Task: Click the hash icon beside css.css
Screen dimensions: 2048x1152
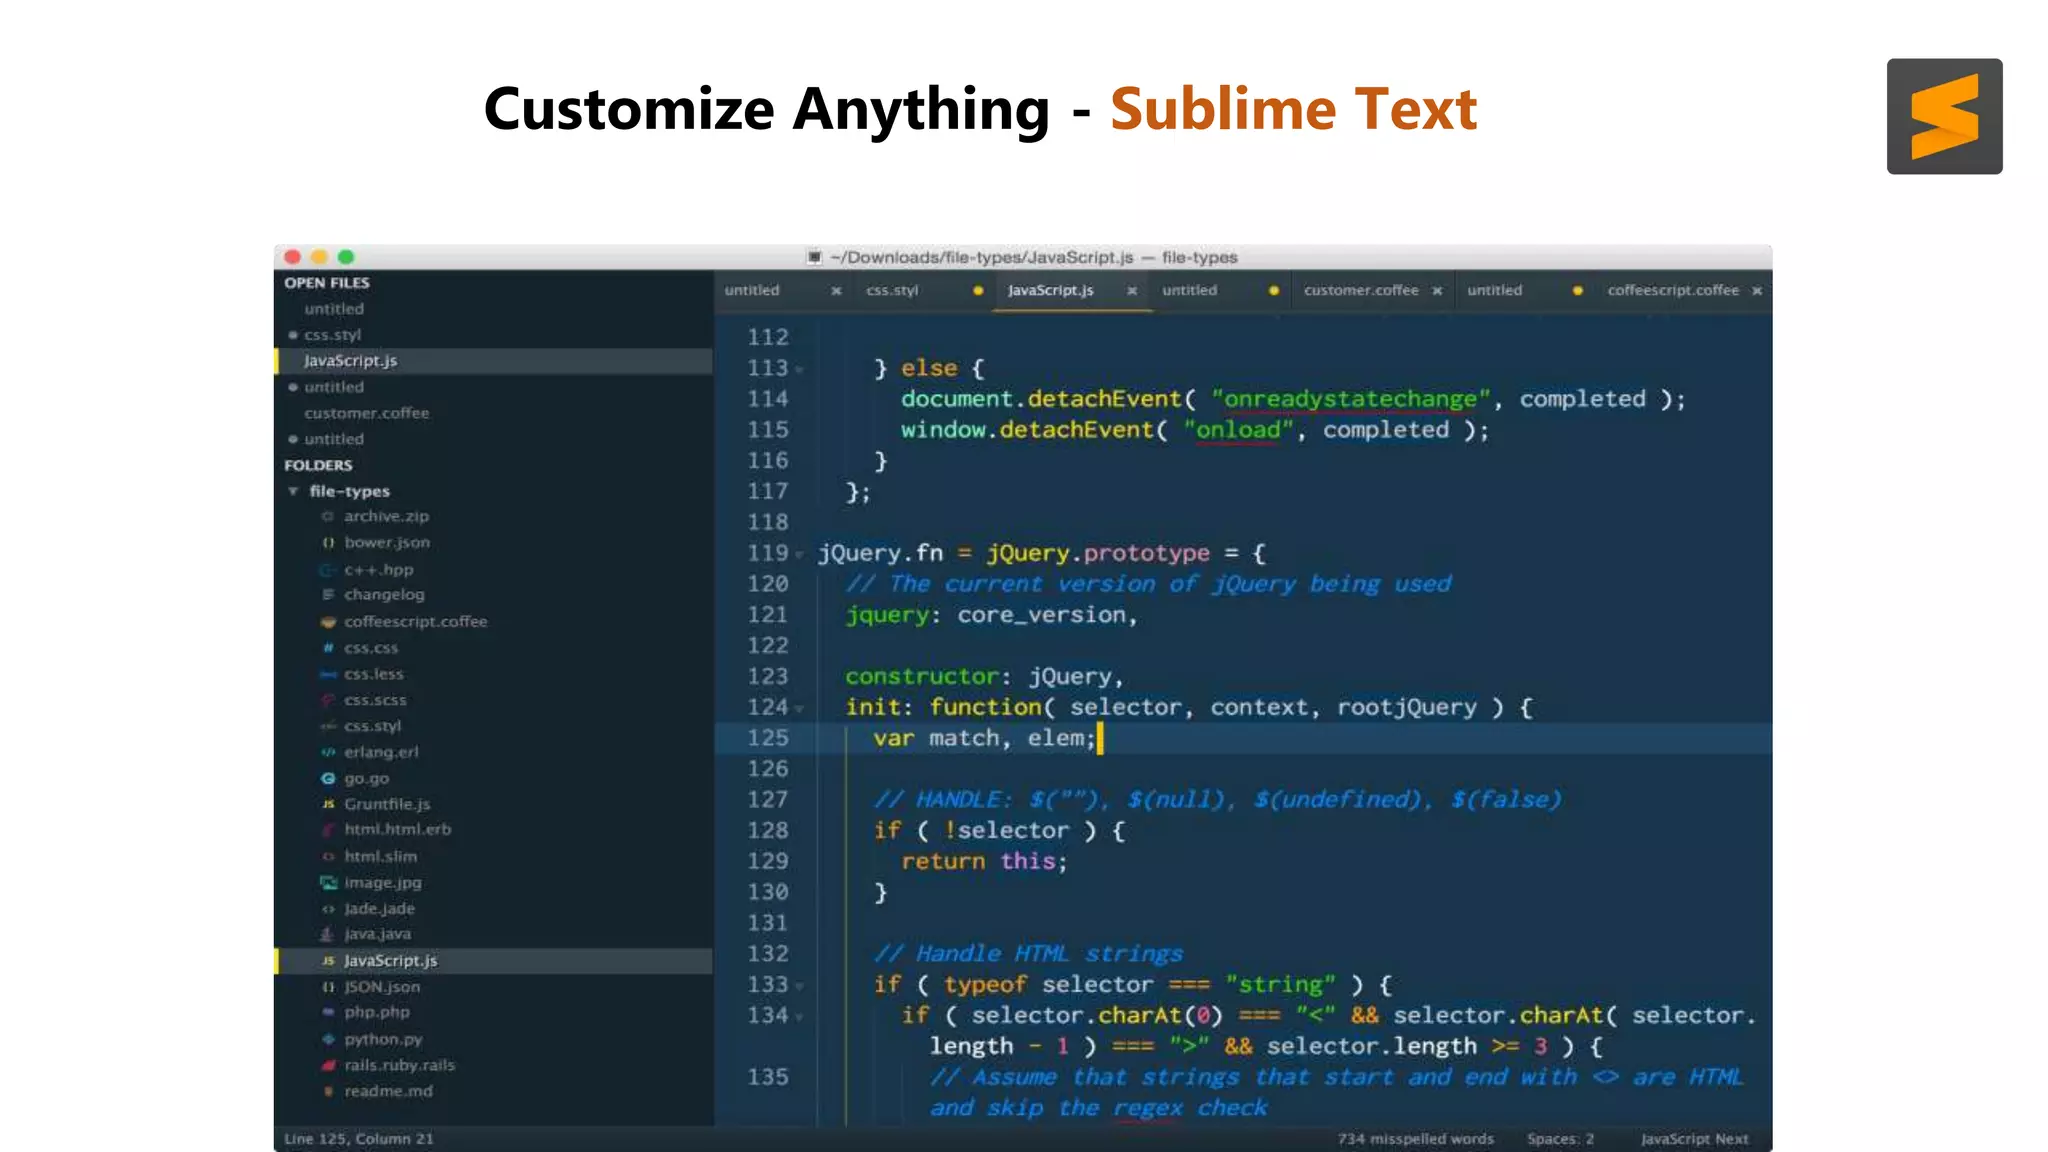Action: click(x=328, y=648)
